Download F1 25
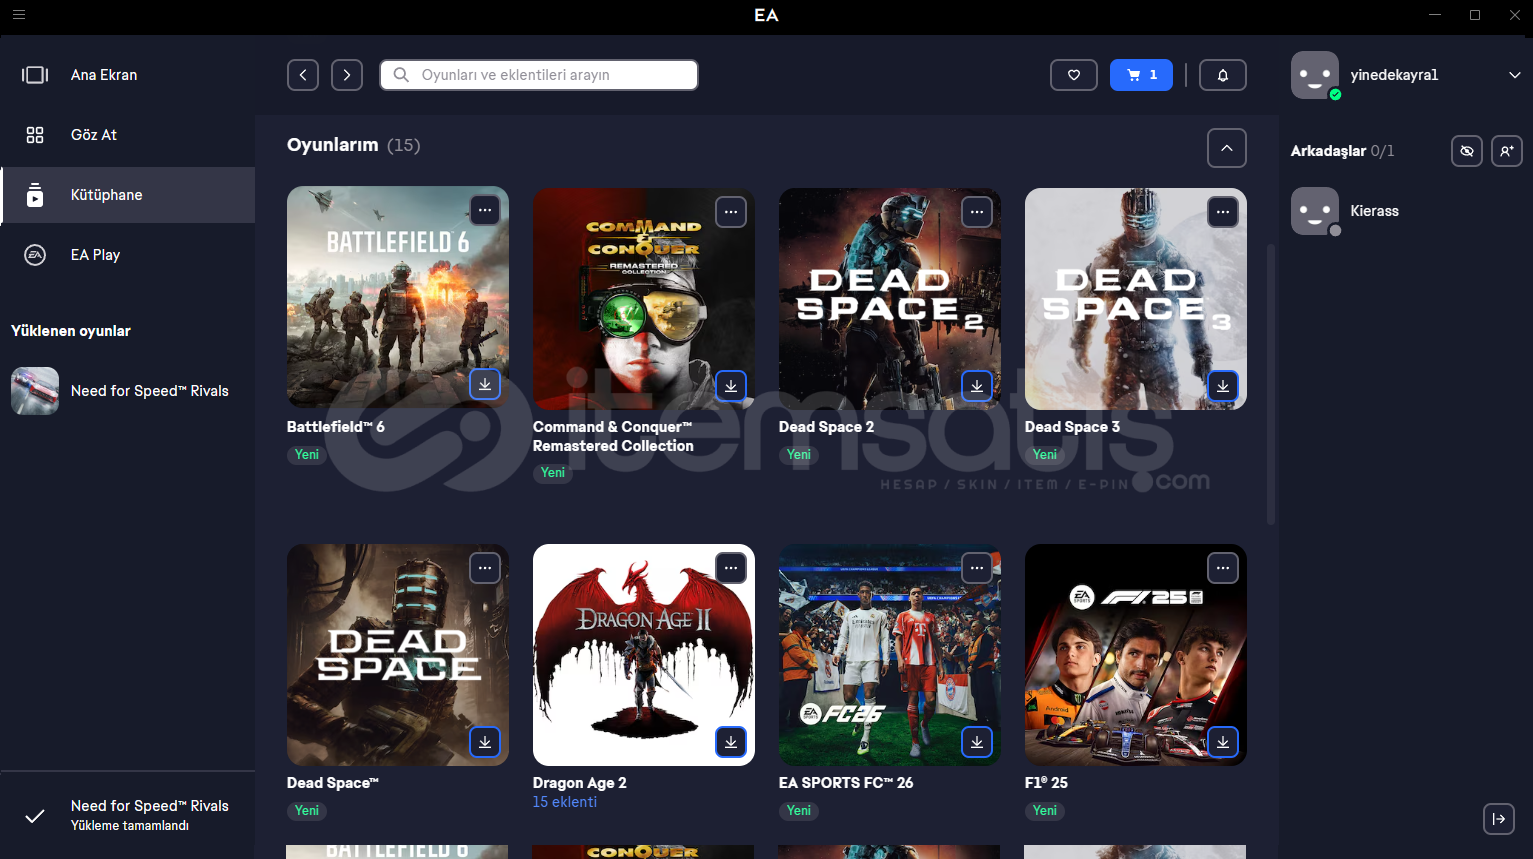1533x859 pixels. (1223, 742)
